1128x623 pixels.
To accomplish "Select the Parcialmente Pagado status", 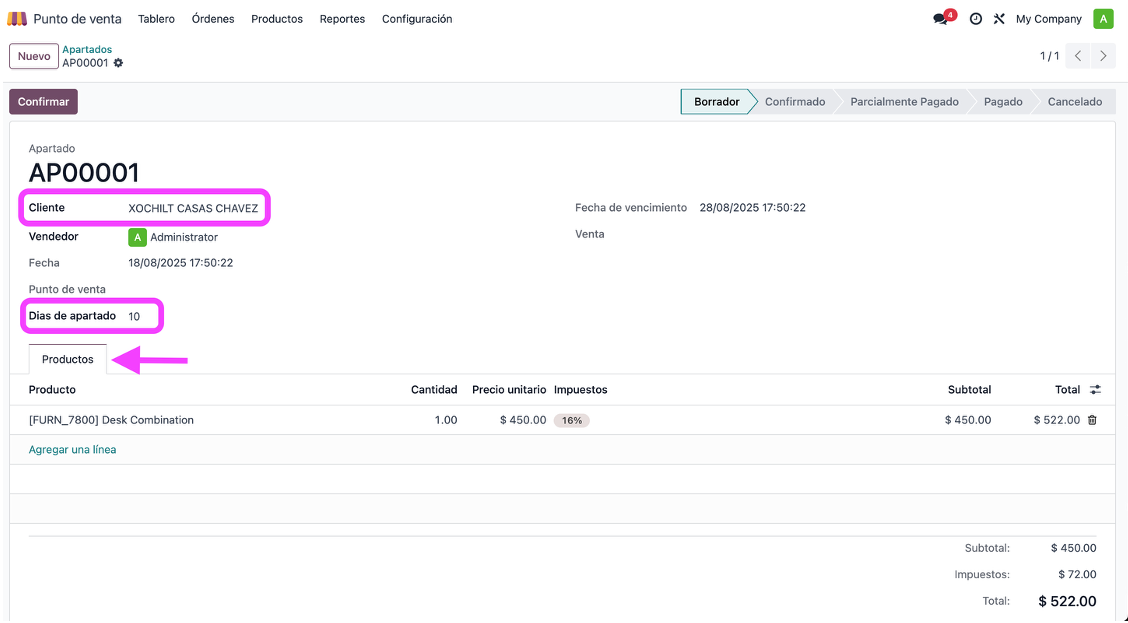I will [x=904, y=102].
